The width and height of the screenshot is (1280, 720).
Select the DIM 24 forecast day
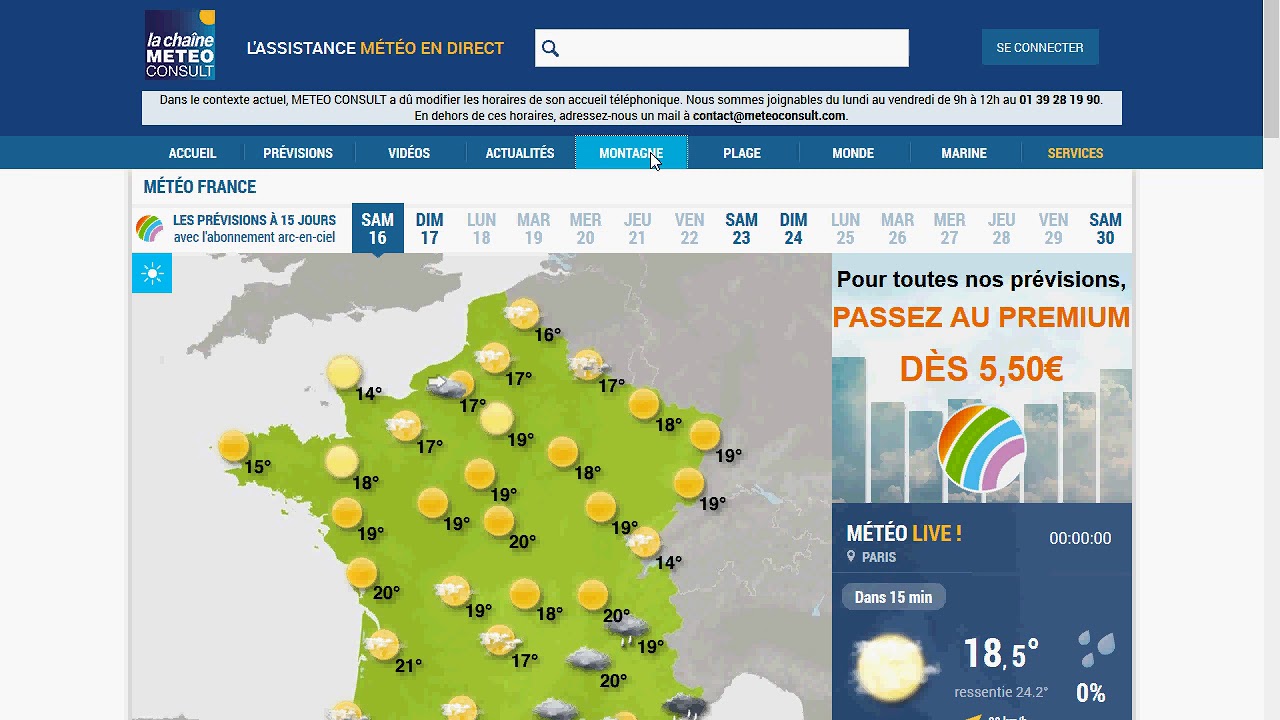(x=794, y=228)
